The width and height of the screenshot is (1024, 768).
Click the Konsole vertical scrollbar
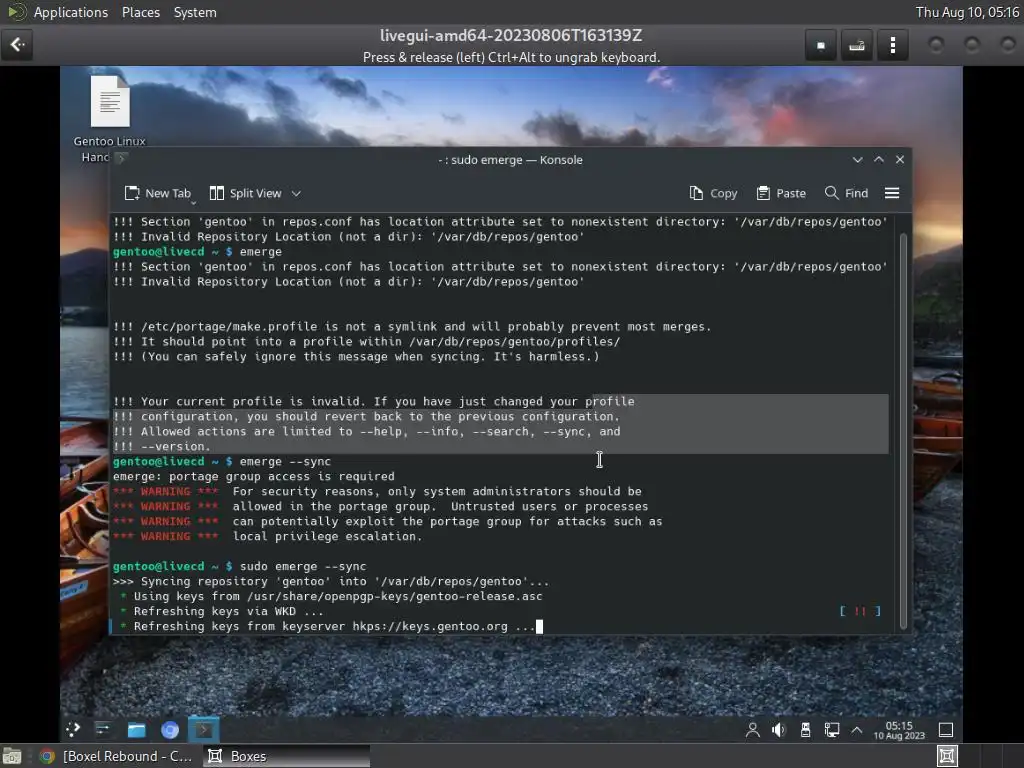(904, 430)
